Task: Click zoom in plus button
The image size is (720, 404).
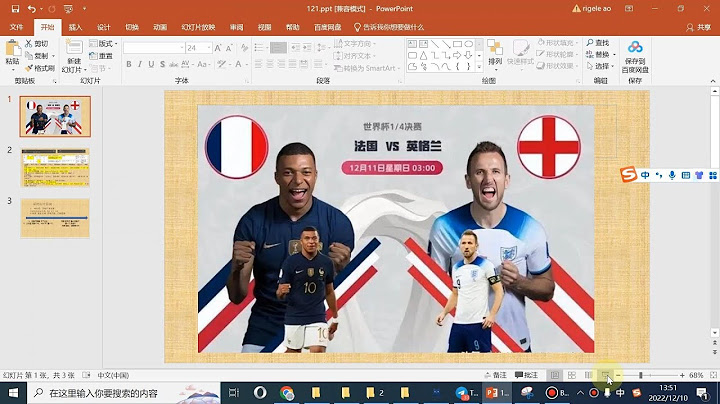Action: [x=682, y=375]
